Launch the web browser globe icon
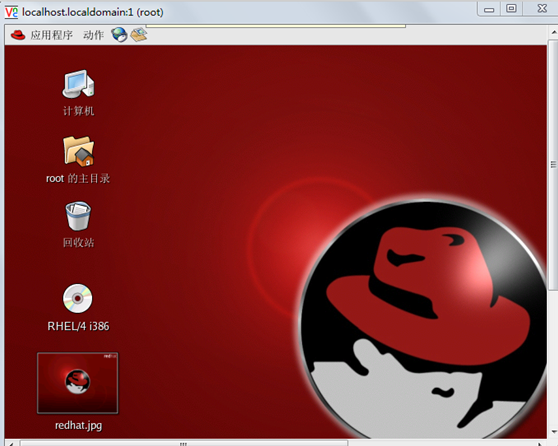The height and width of the screenshot is (446, 558). [x=119, y=35]
